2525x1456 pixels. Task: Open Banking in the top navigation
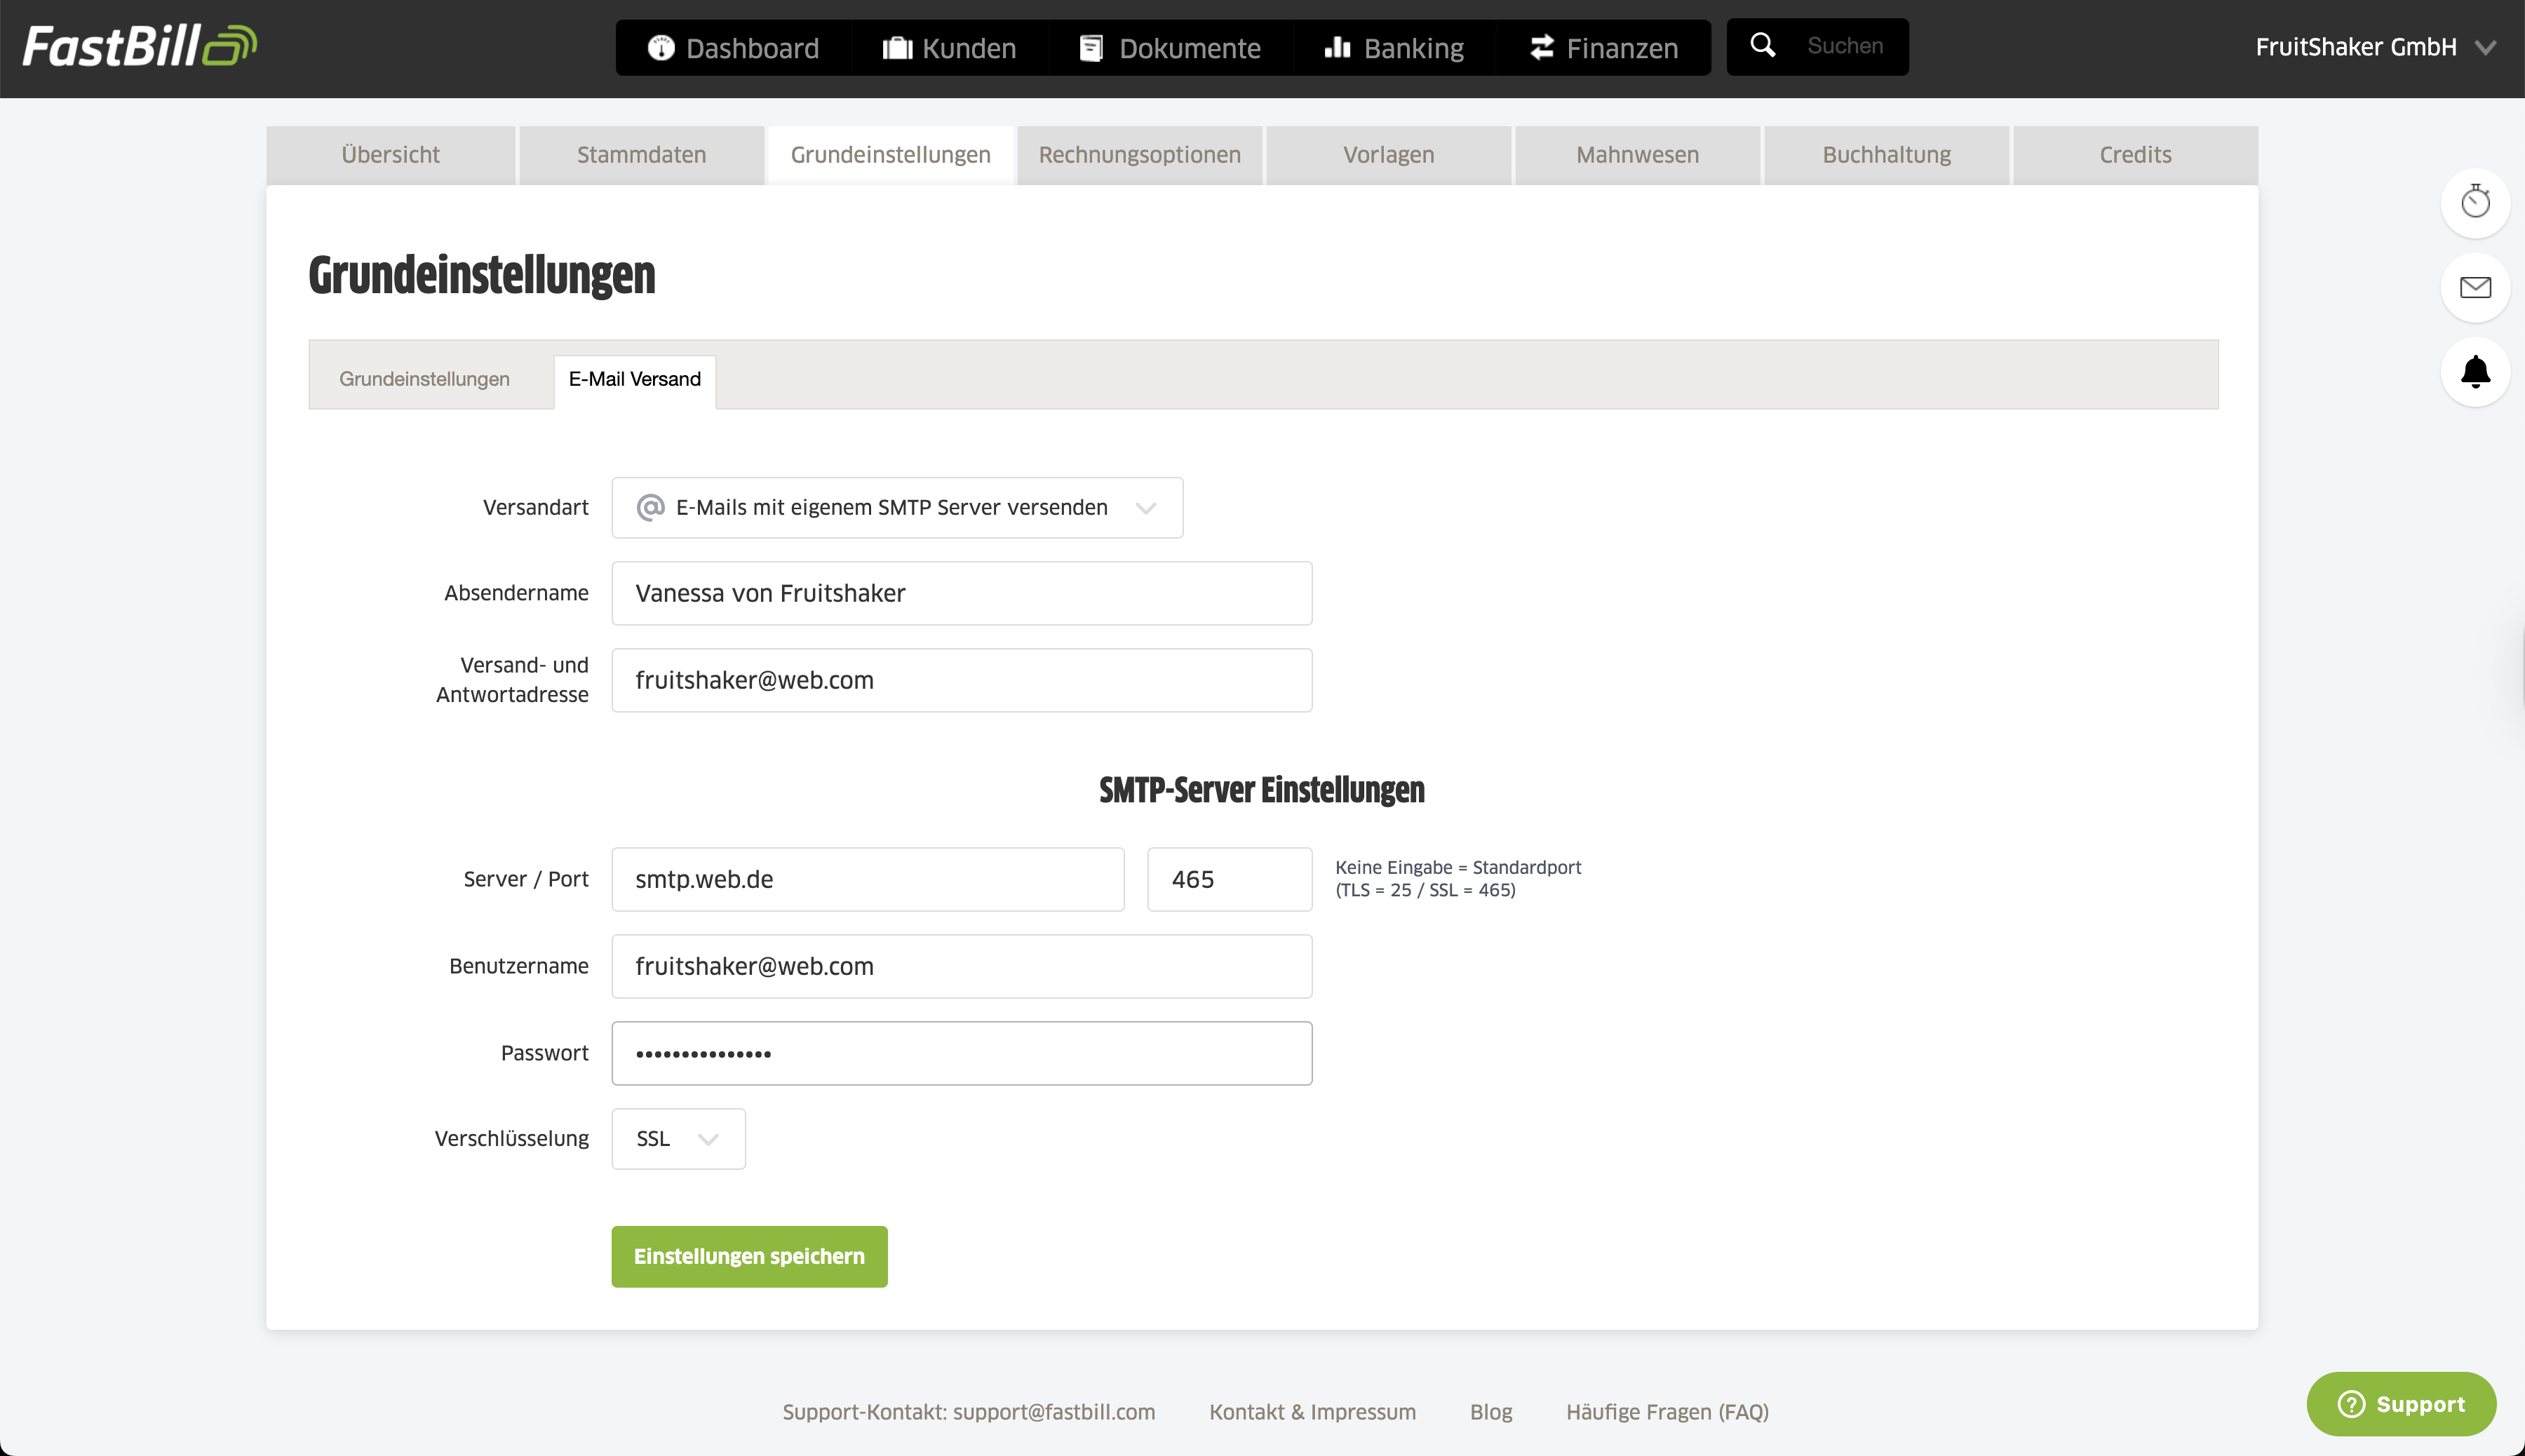1394,48
